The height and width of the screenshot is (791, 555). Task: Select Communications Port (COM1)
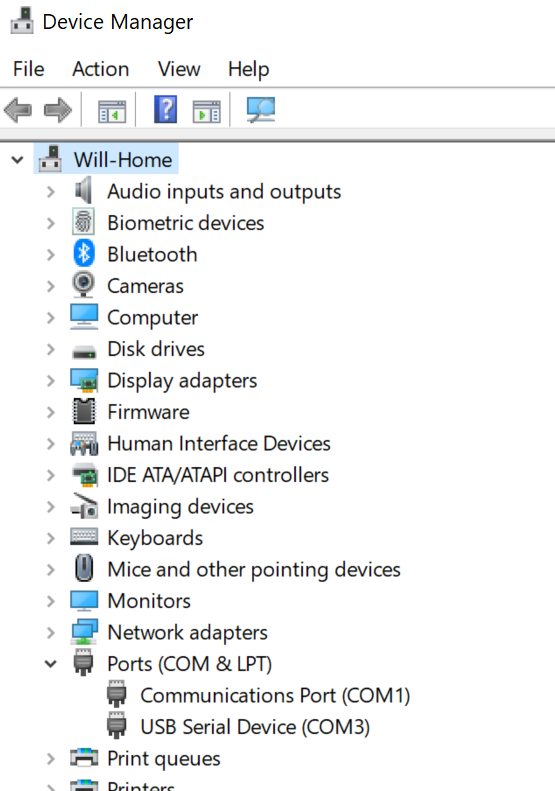click(x=275, y=696)
